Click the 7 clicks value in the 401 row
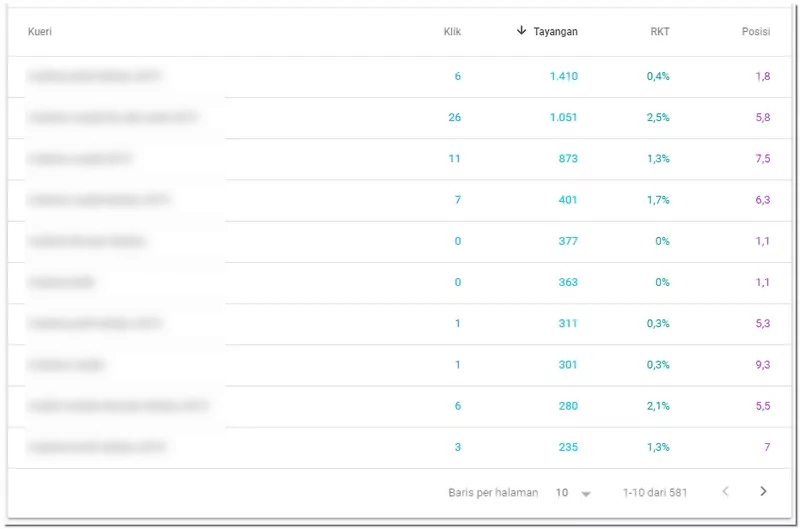Image resolution: width=800 pixels, height=529 pixels. 458,200
